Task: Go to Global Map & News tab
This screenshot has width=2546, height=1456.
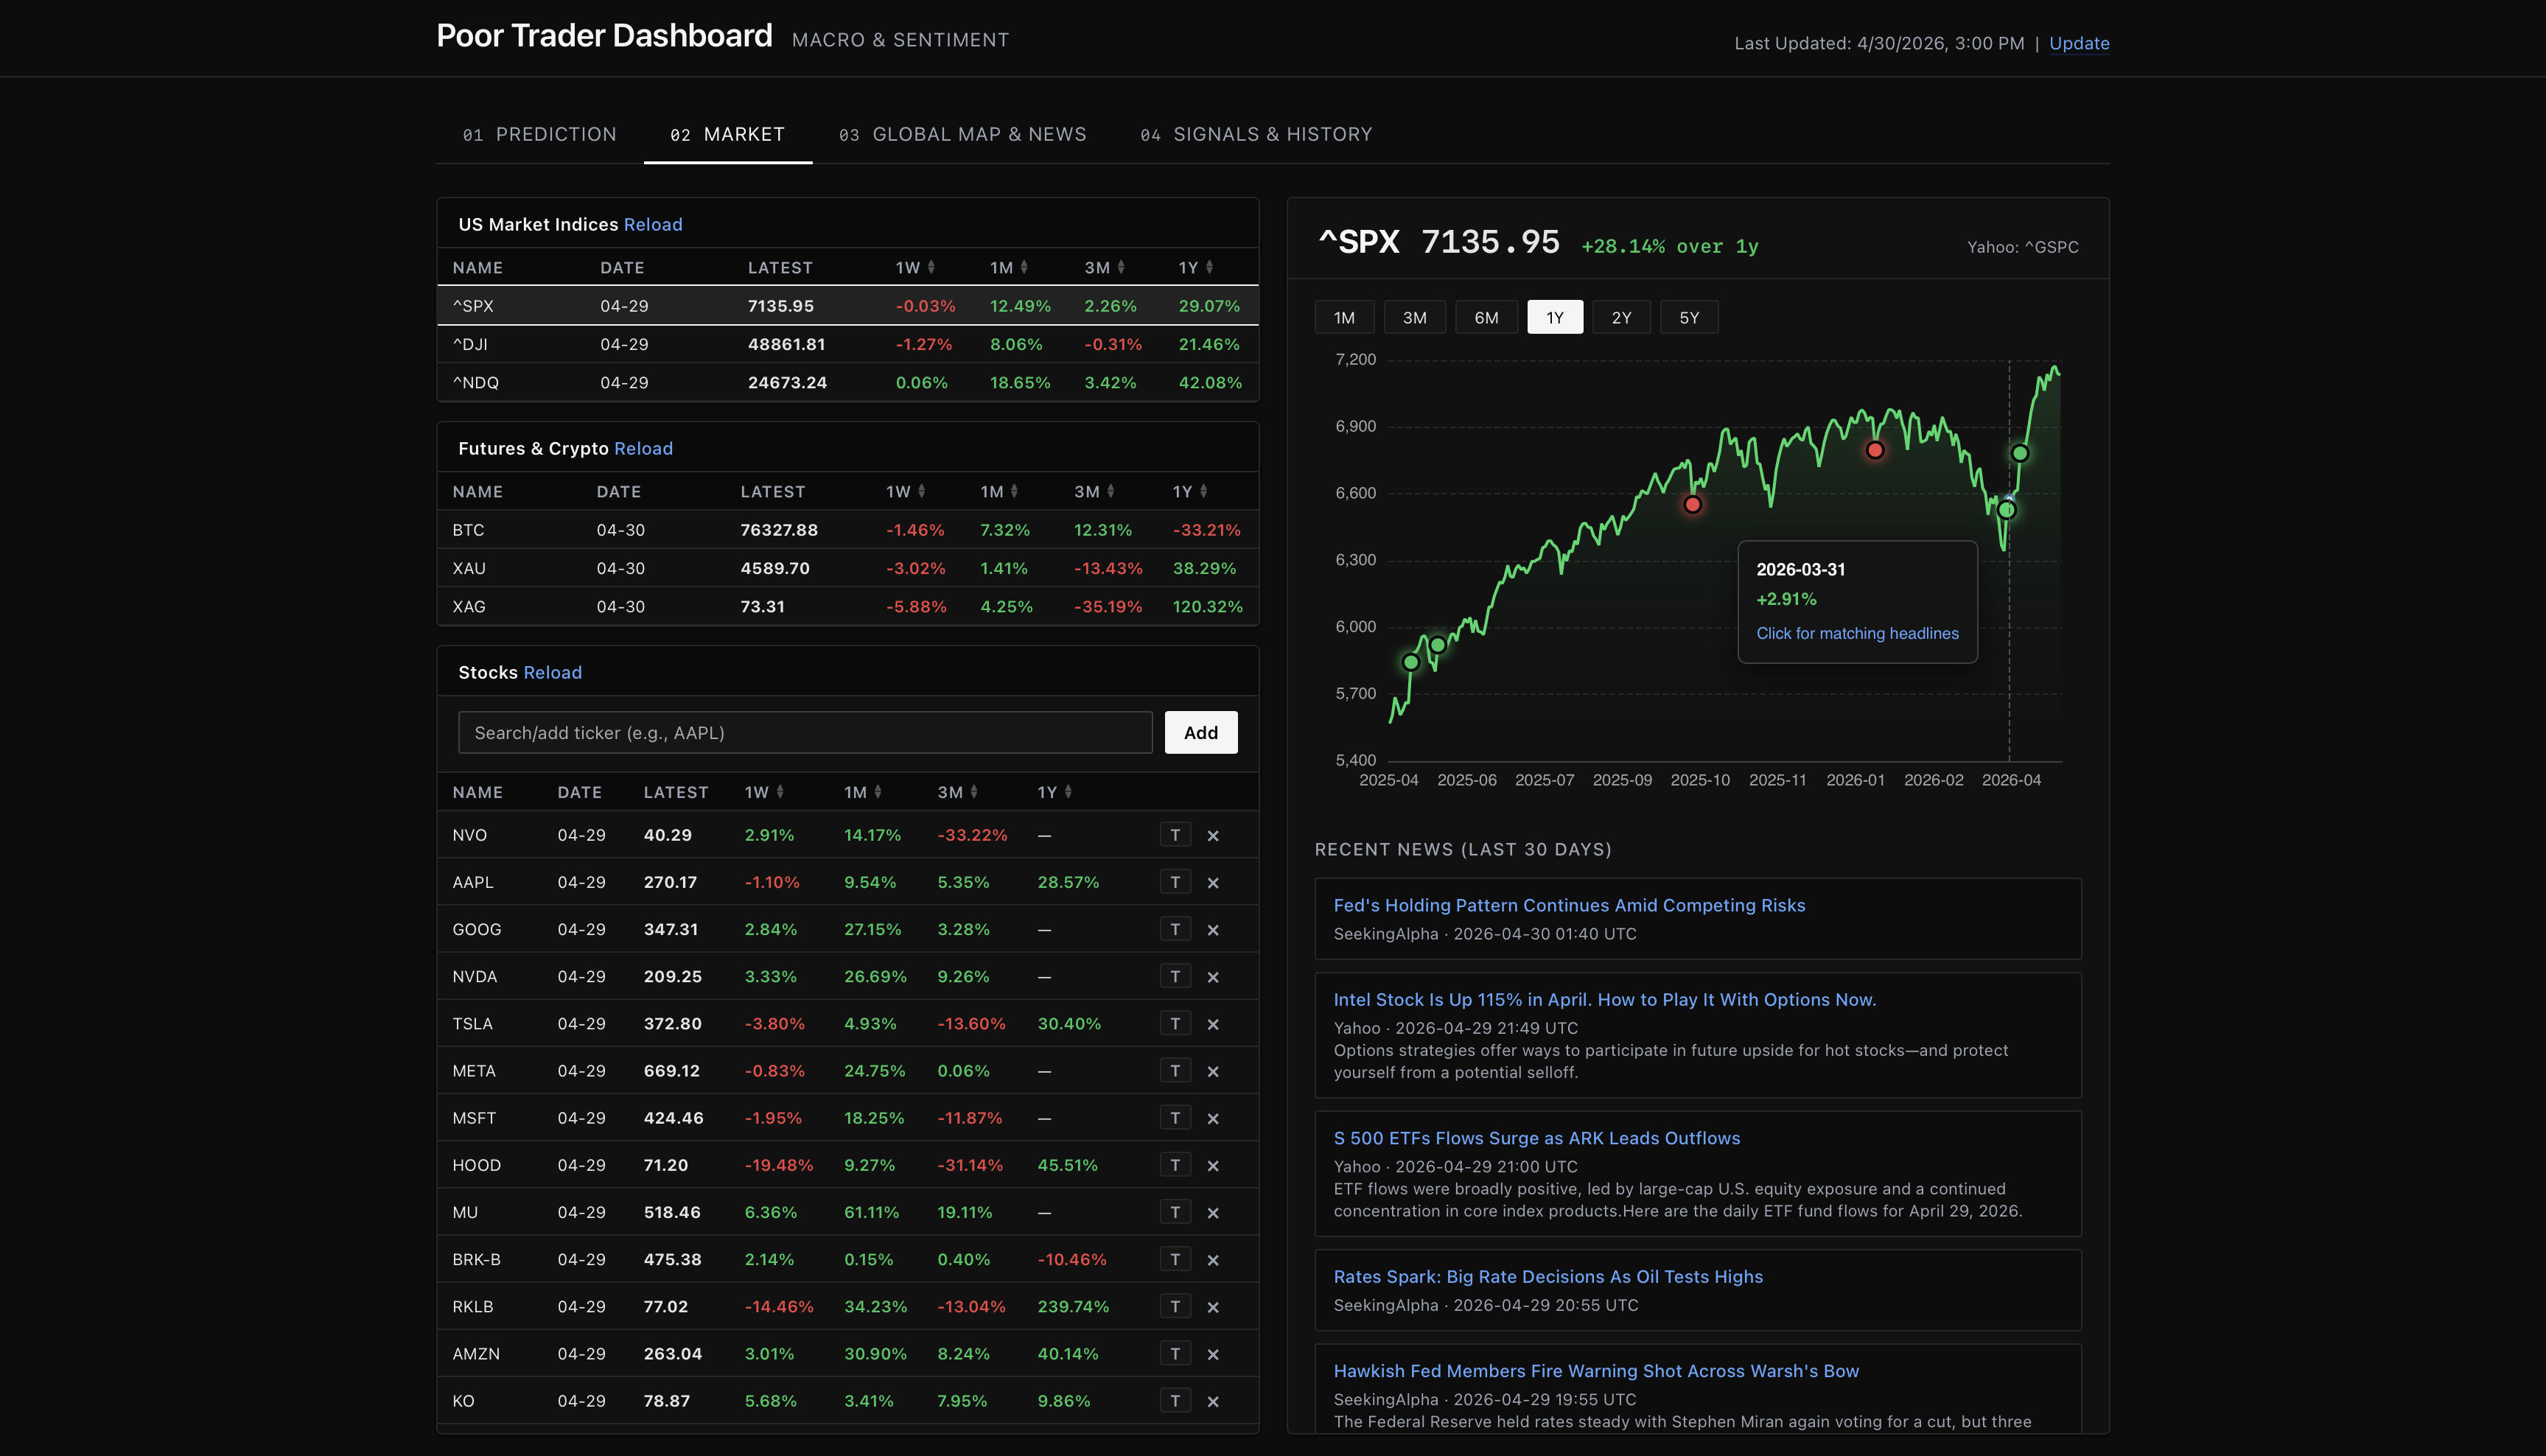Action: [963, 134]
